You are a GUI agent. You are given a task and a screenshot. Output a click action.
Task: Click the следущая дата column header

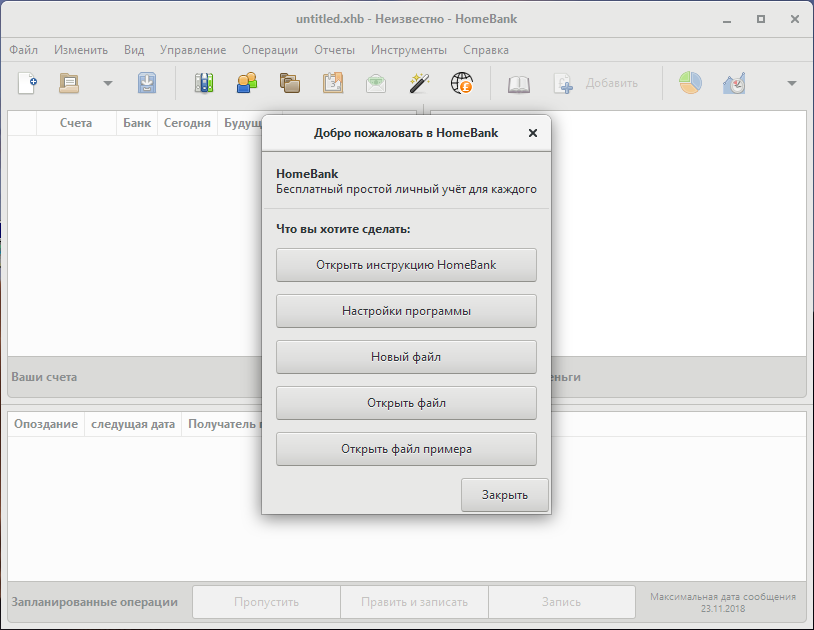[x=133, y=424]
